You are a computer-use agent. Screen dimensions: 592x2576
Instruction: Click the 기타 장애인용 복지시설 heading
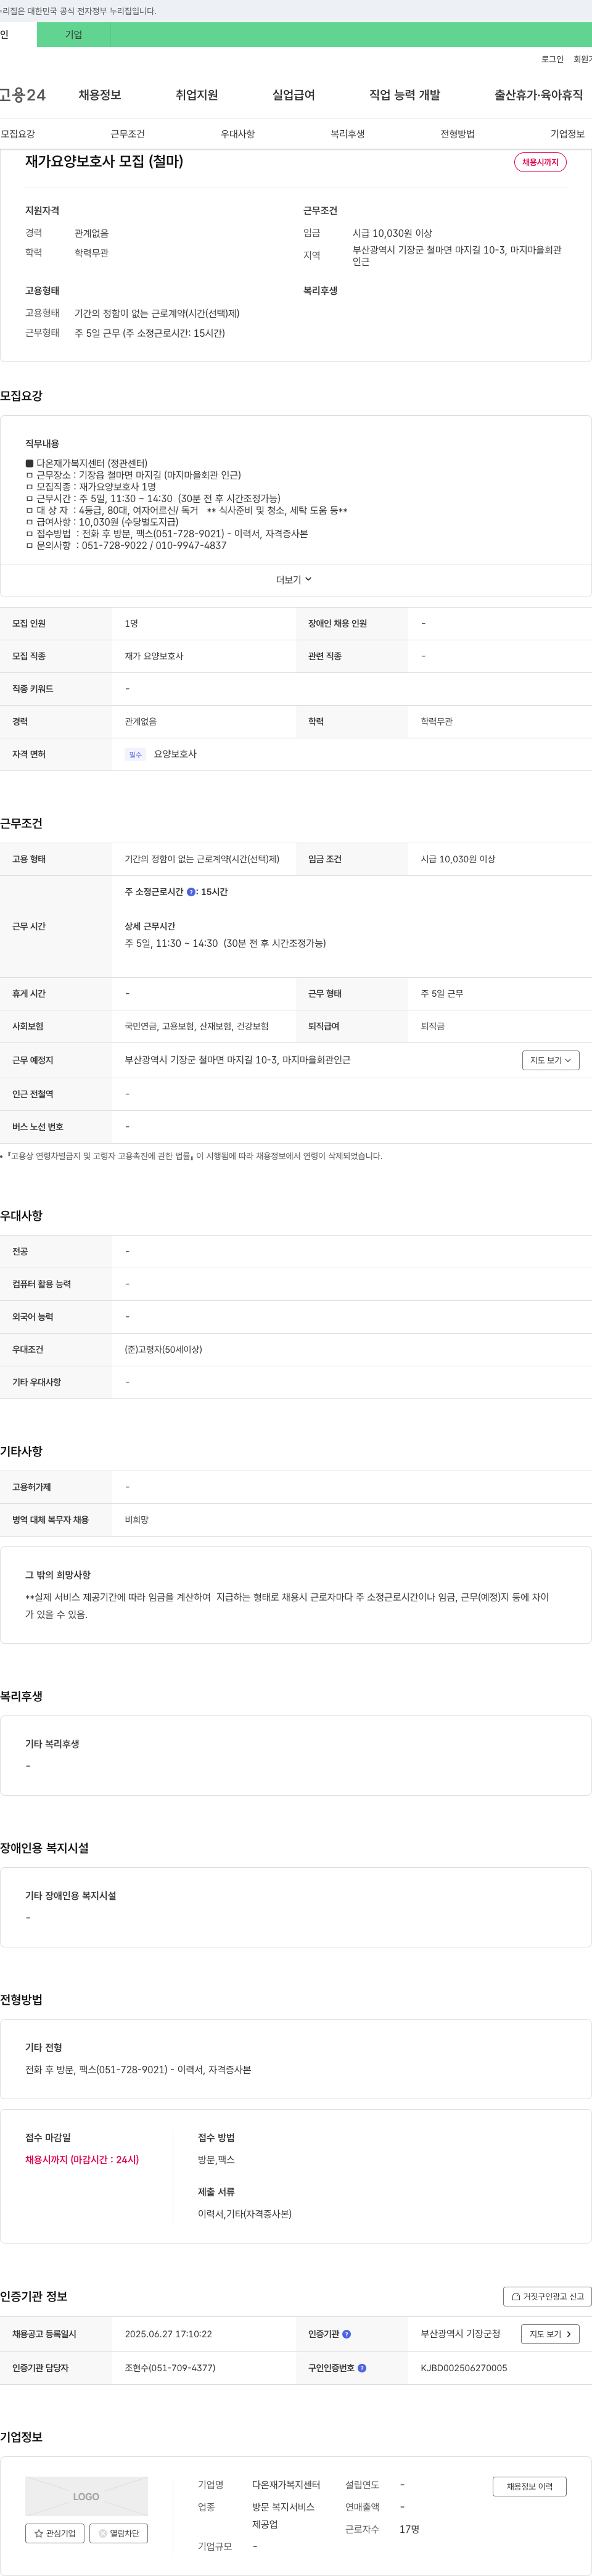click(71, 1896)
